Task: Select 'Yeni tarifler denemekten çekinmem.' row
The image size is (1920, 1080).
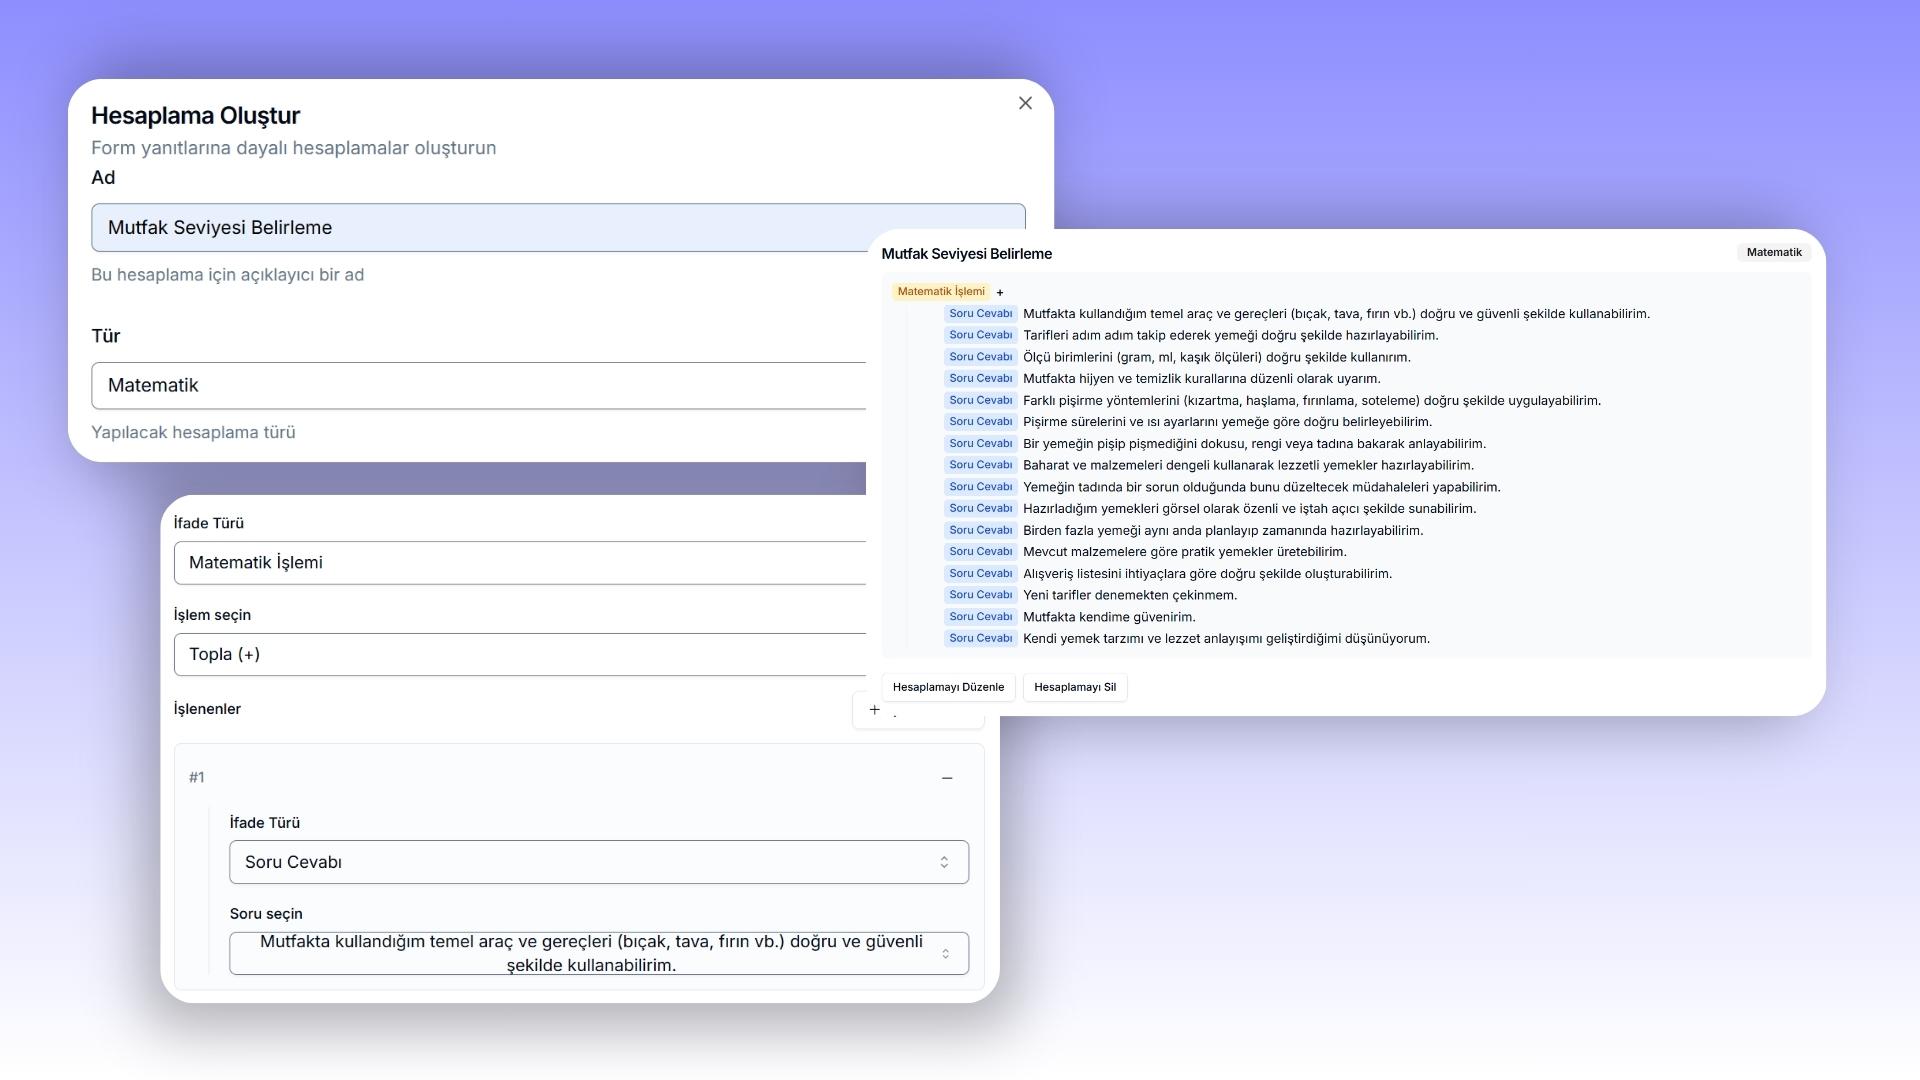Action: pyautogui.click(x=1129, y=595)
